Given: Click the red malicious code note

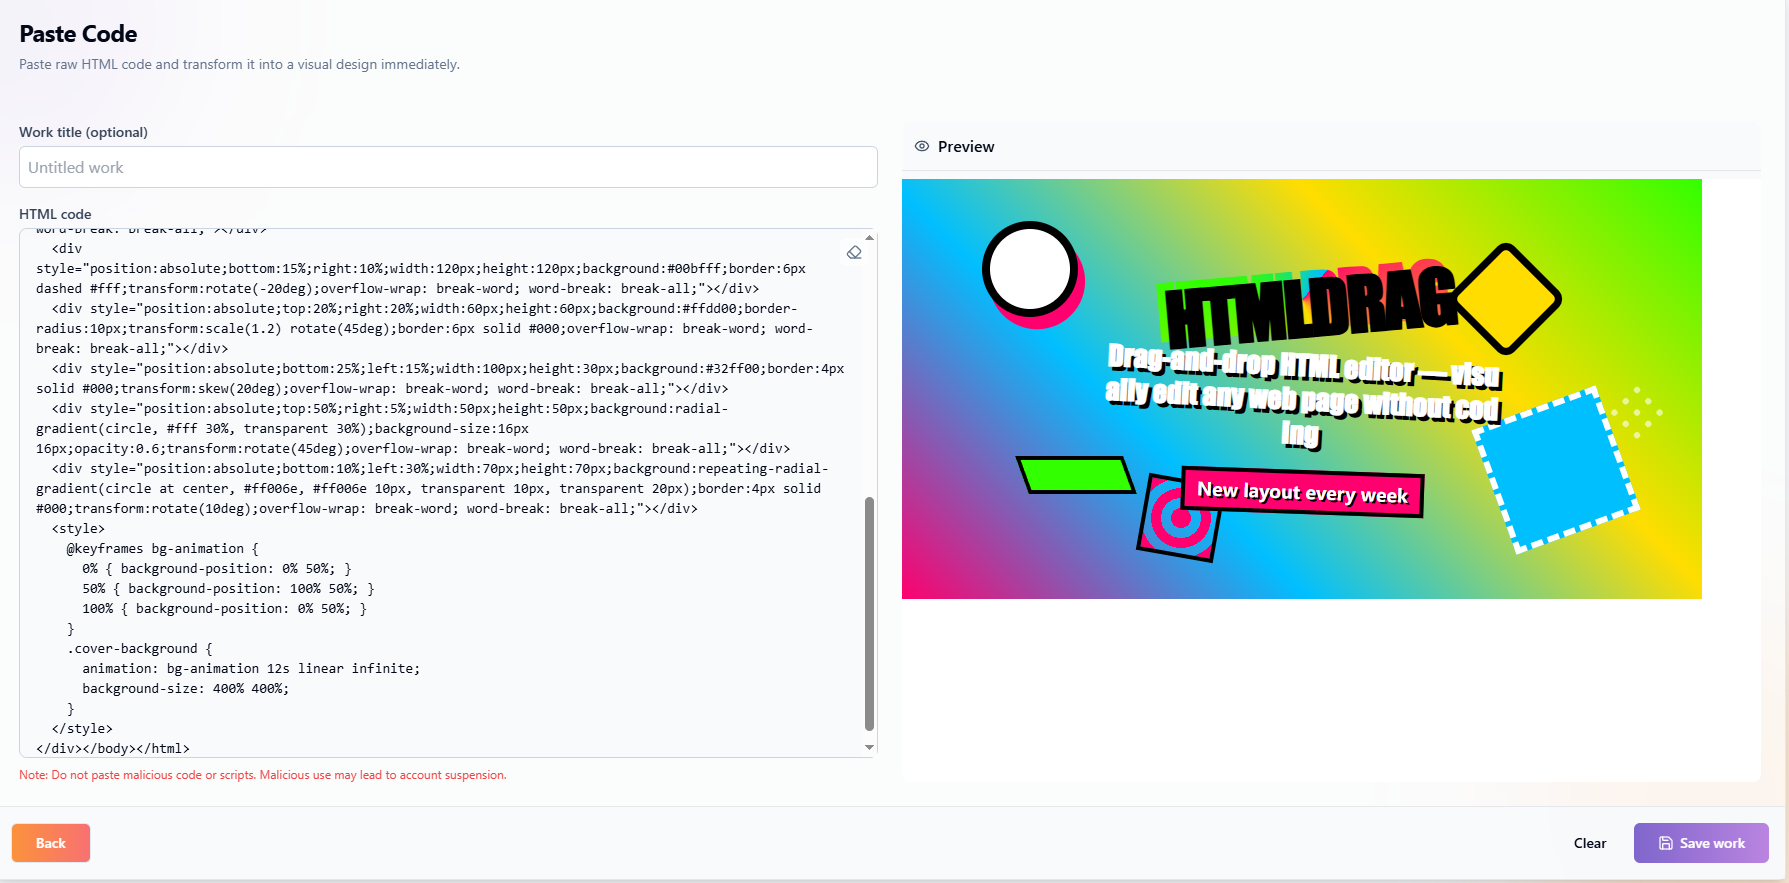Looking at the screenshot, I should click(263, 775).
